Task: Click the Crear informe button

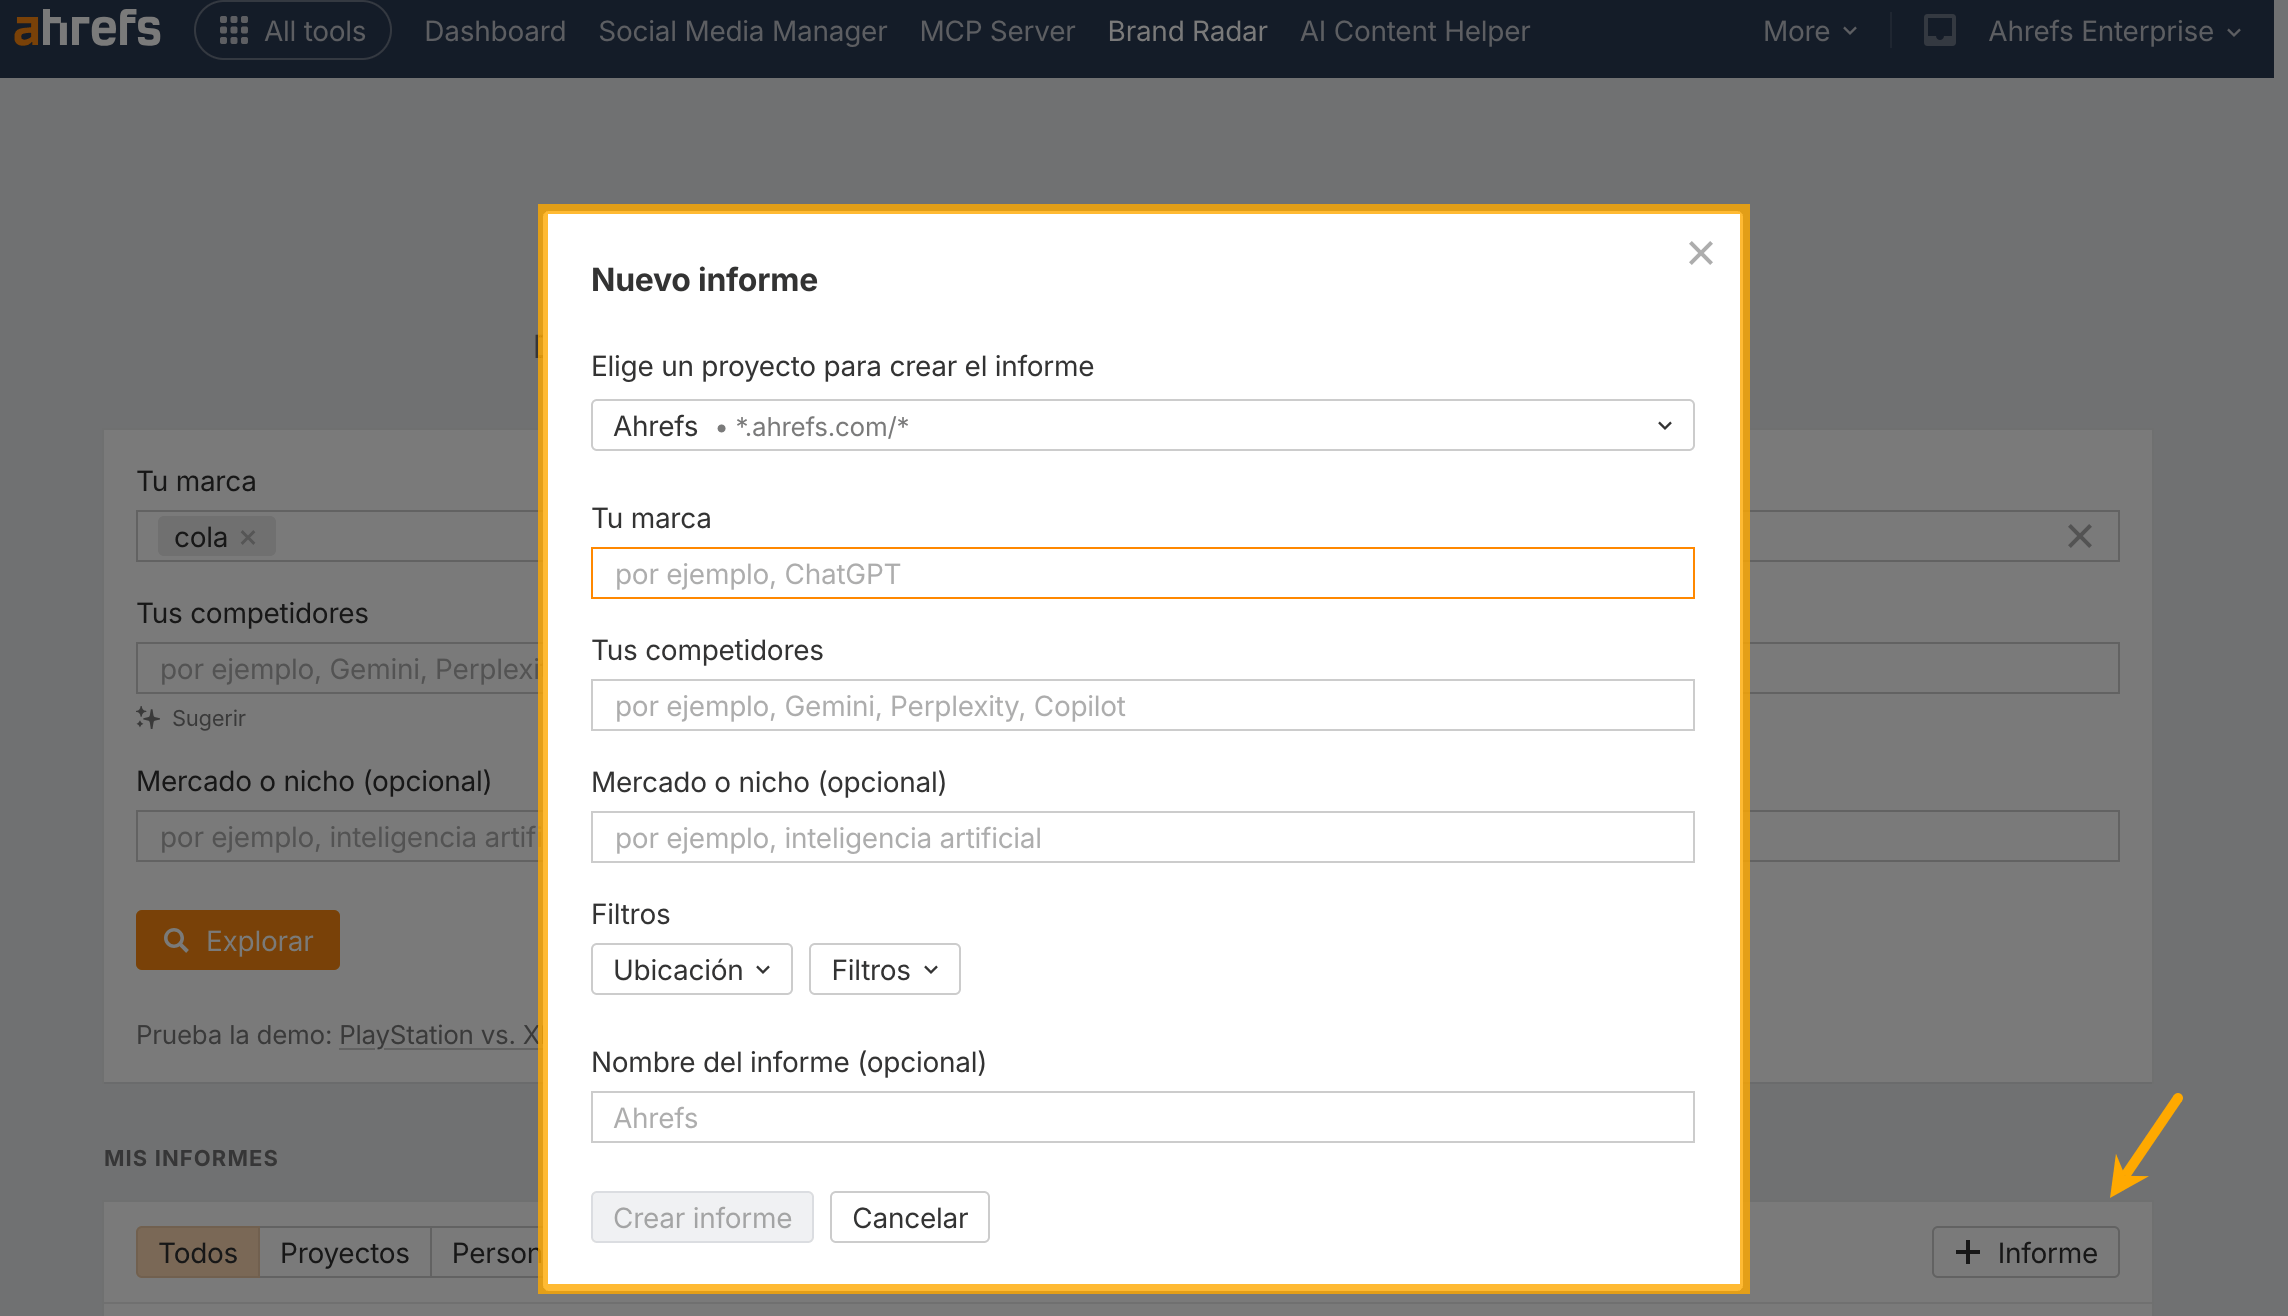Action: 702,1217
